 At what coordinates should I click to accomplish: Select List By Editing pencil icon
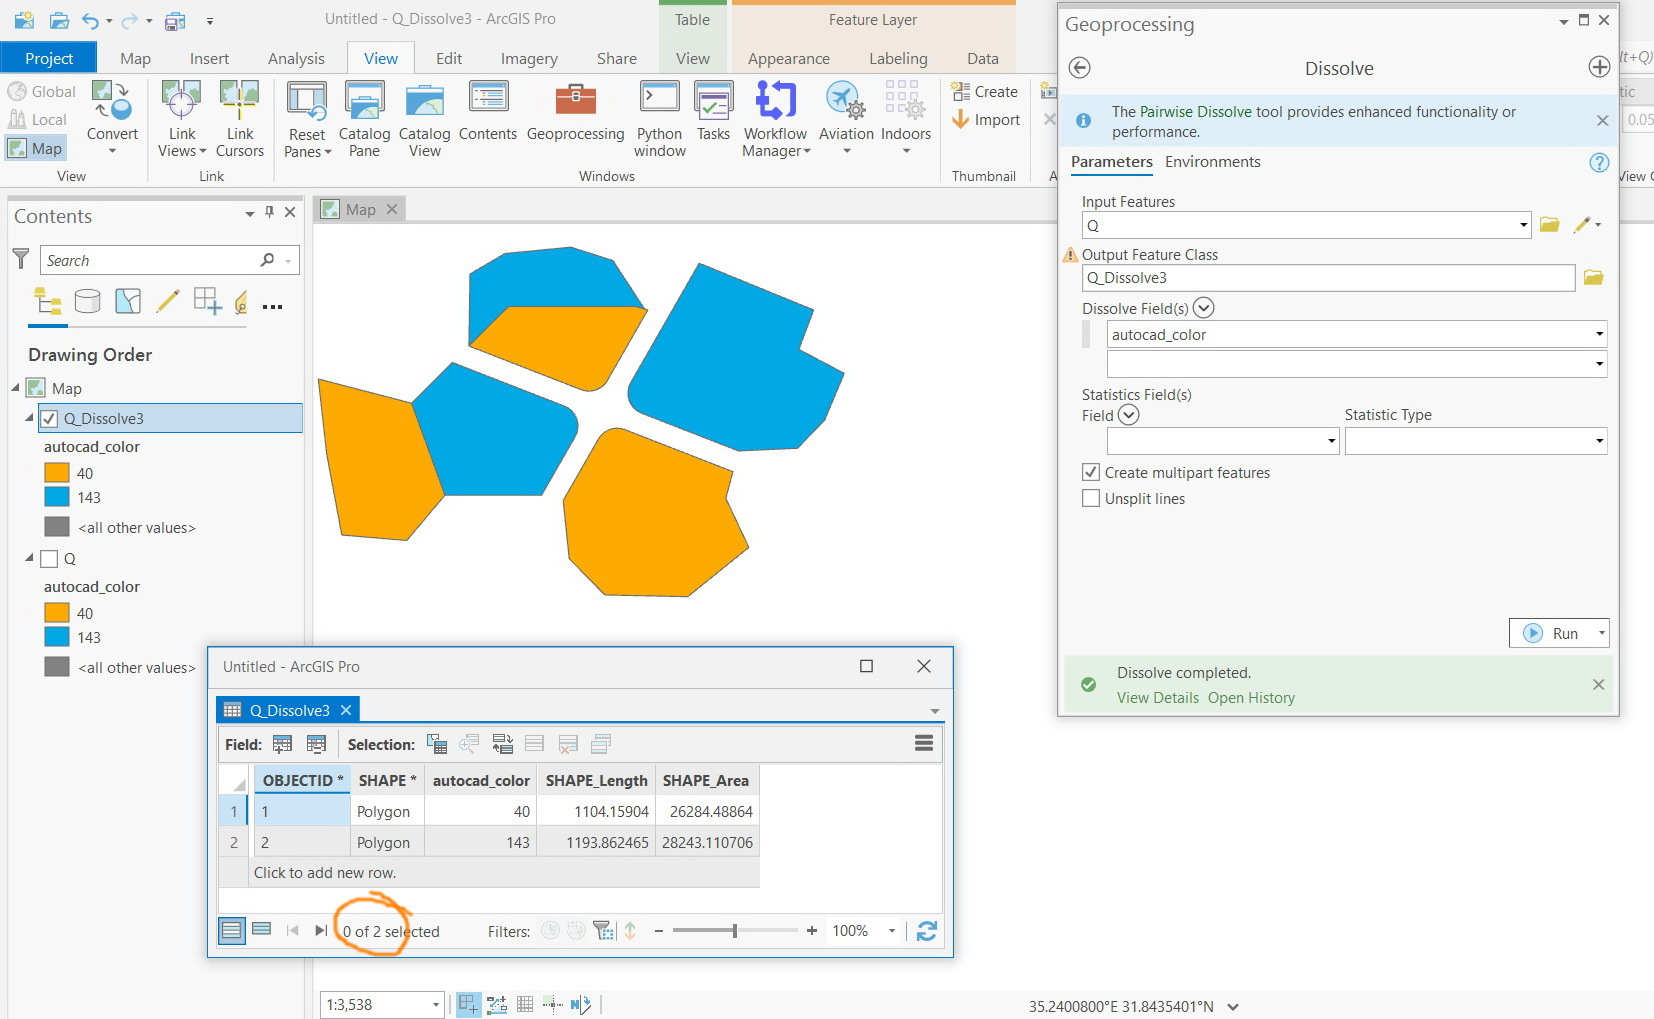pos(168,301)
